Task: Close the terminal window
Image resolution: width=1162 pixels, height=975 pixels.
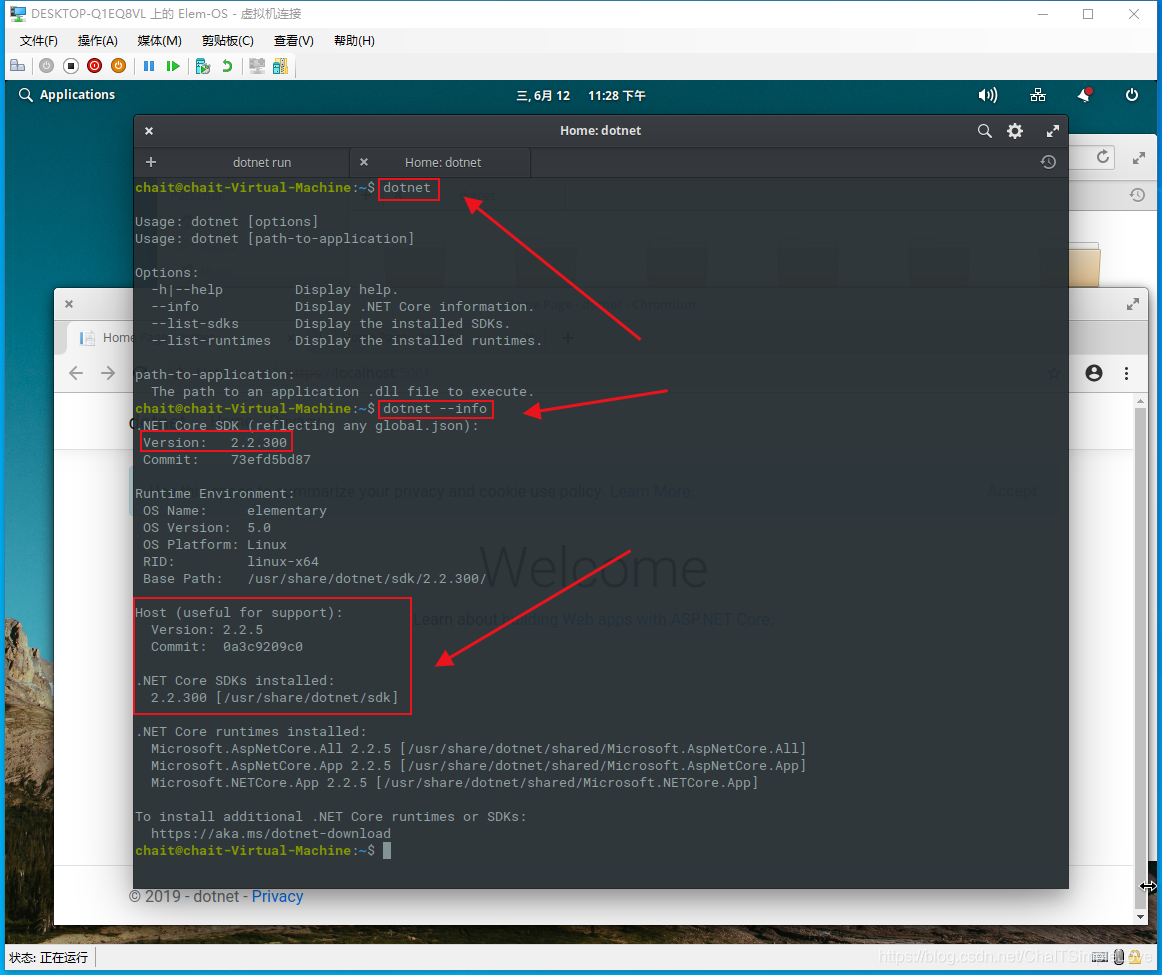Action: point(149,131)
